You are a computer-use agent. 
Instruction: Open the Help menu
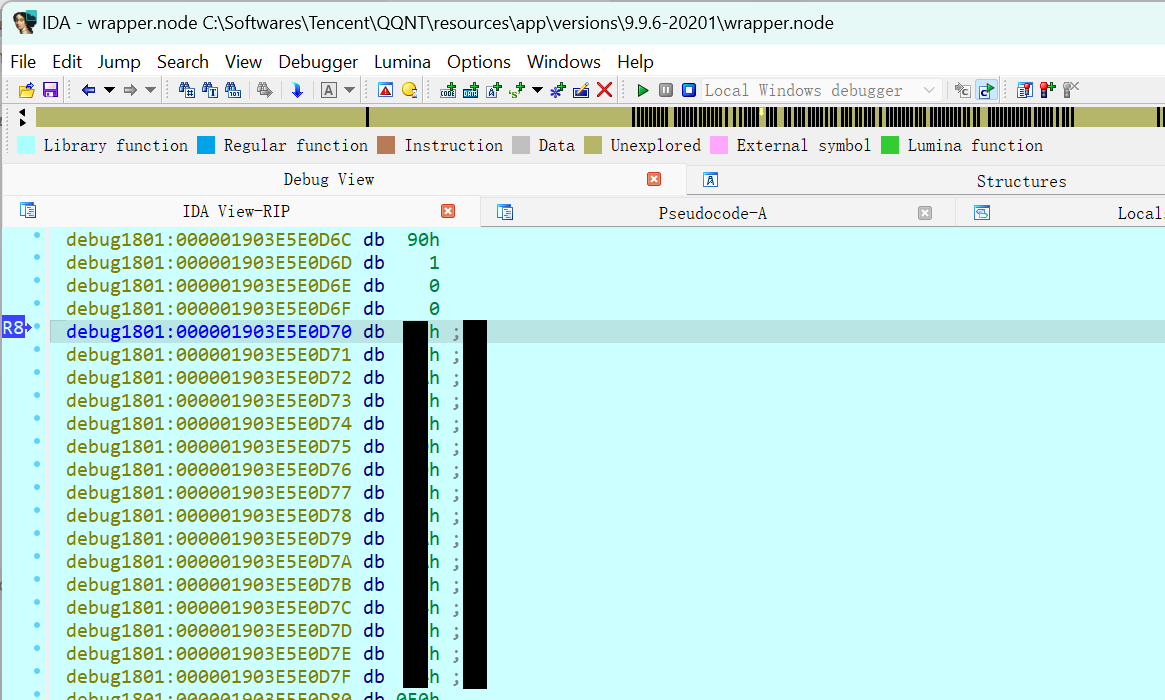(635, 62)
